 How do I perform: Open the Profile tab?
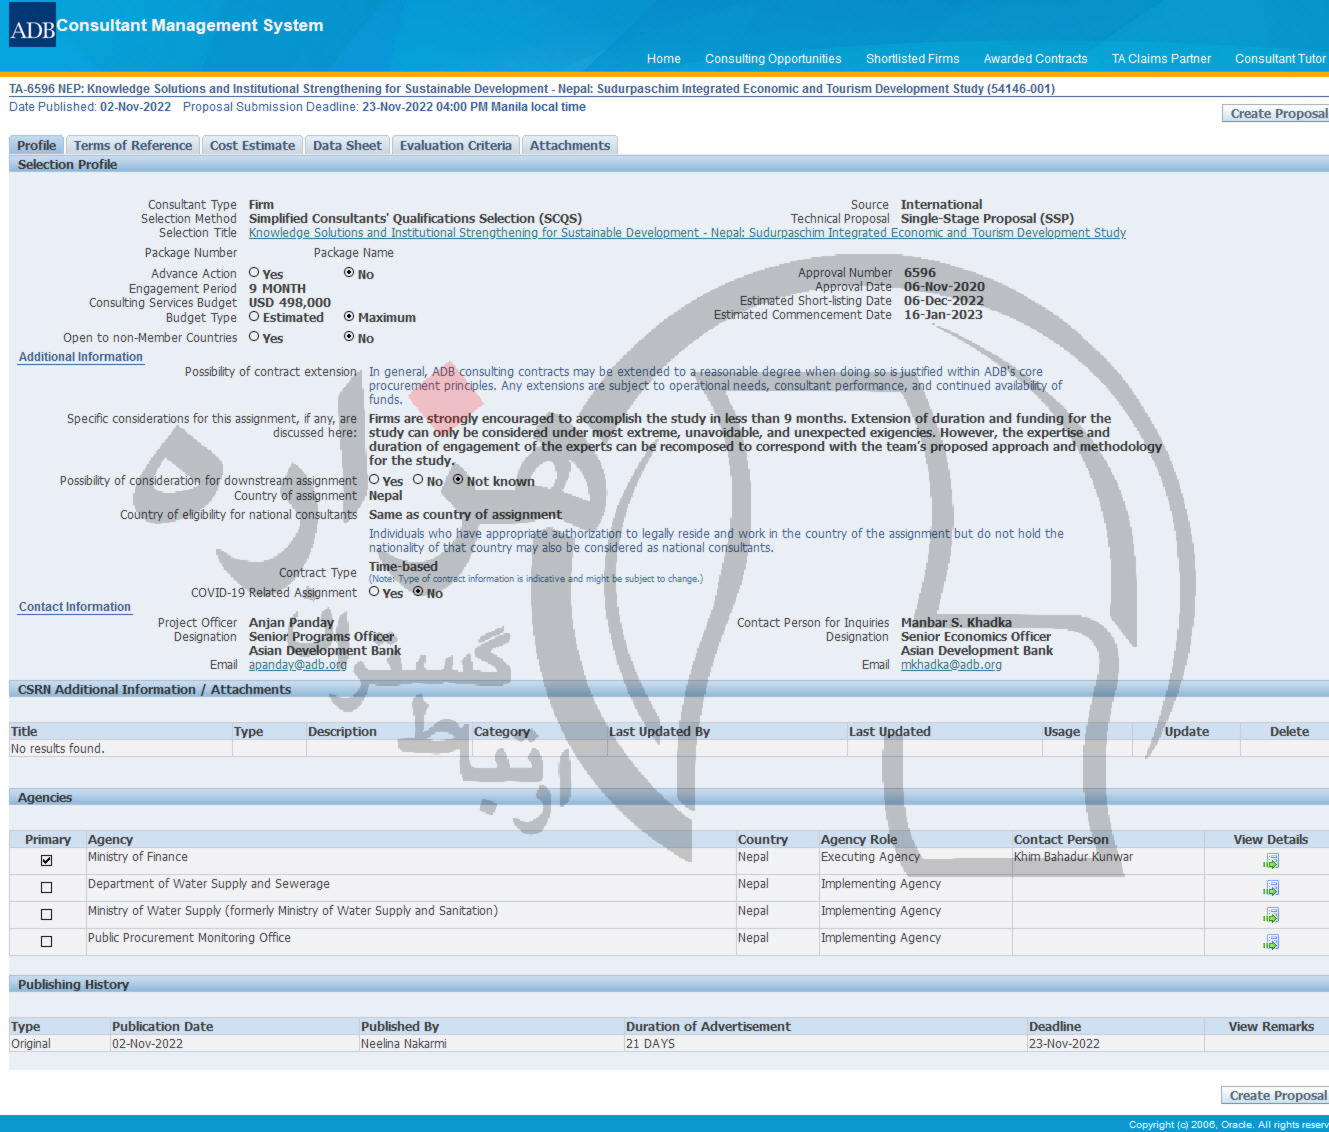point(36,145)
